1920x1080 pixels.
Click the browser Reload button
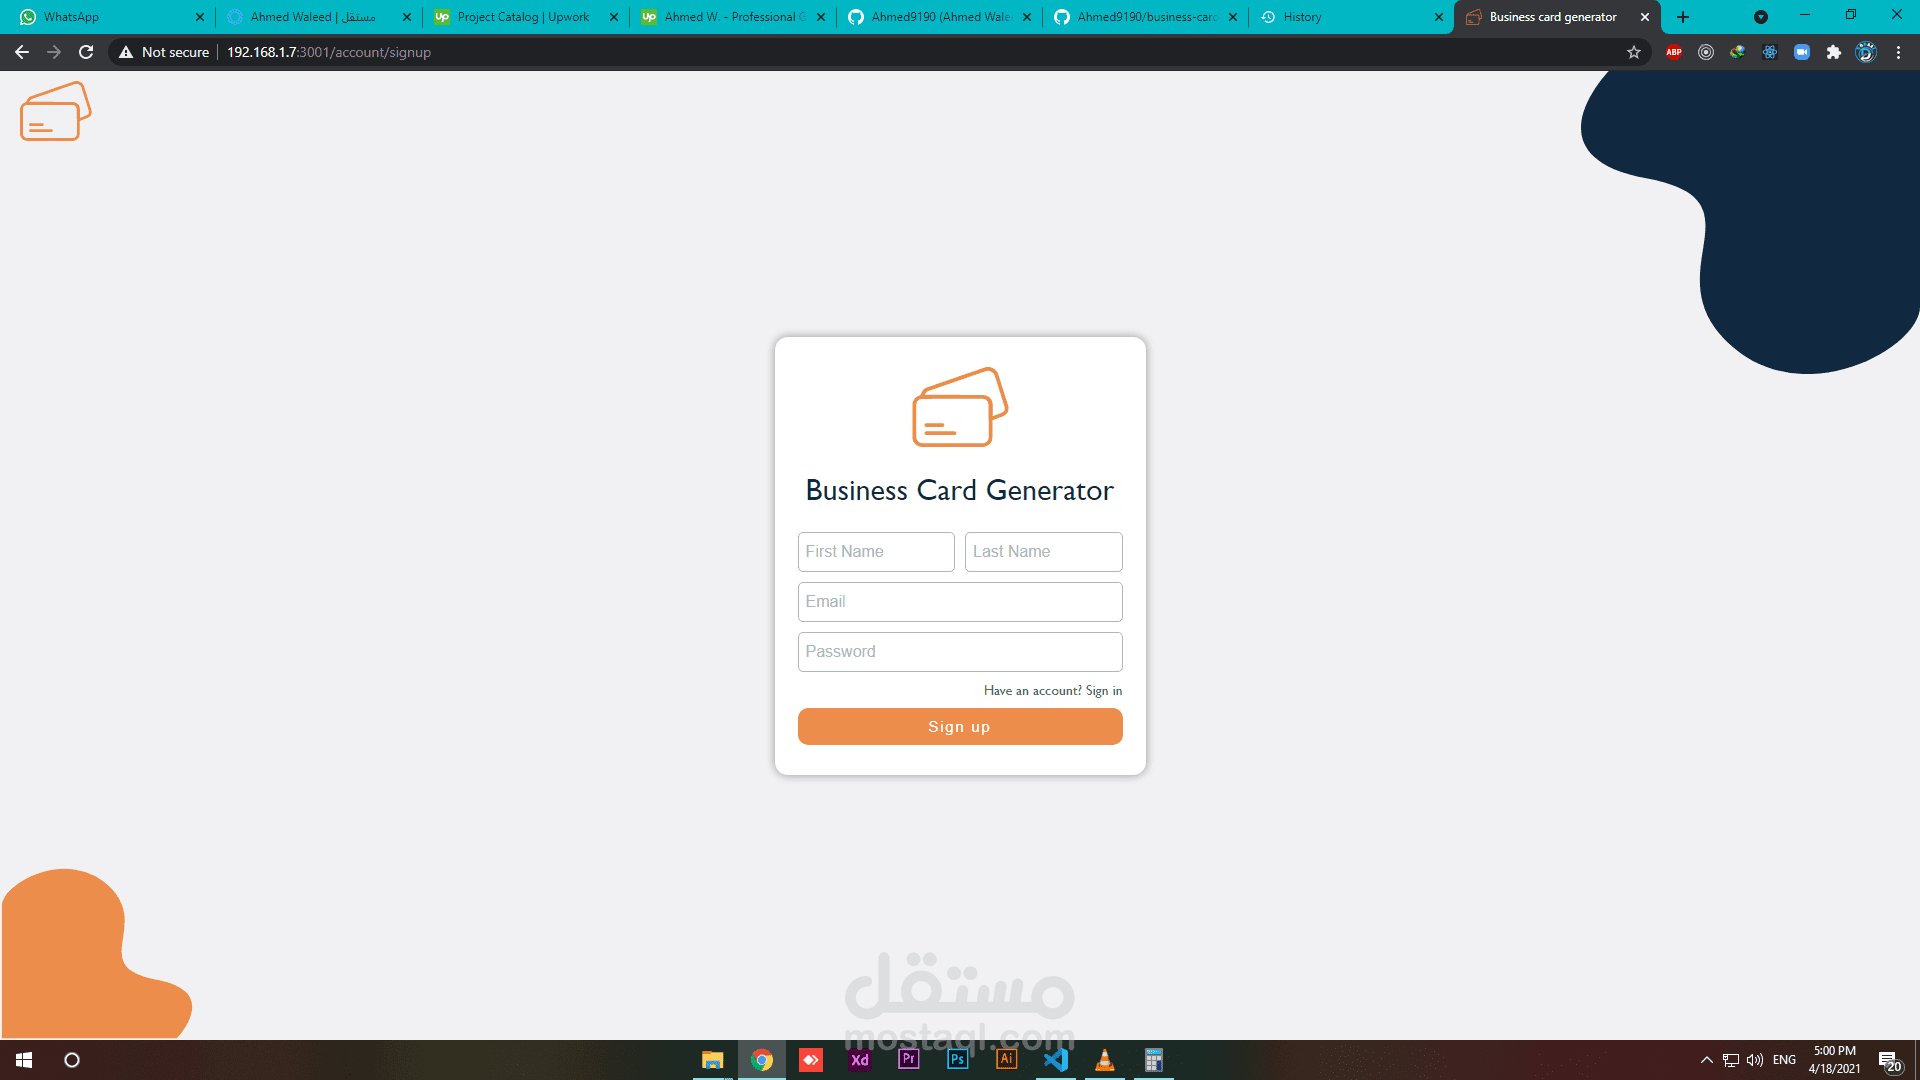(86, 52)
